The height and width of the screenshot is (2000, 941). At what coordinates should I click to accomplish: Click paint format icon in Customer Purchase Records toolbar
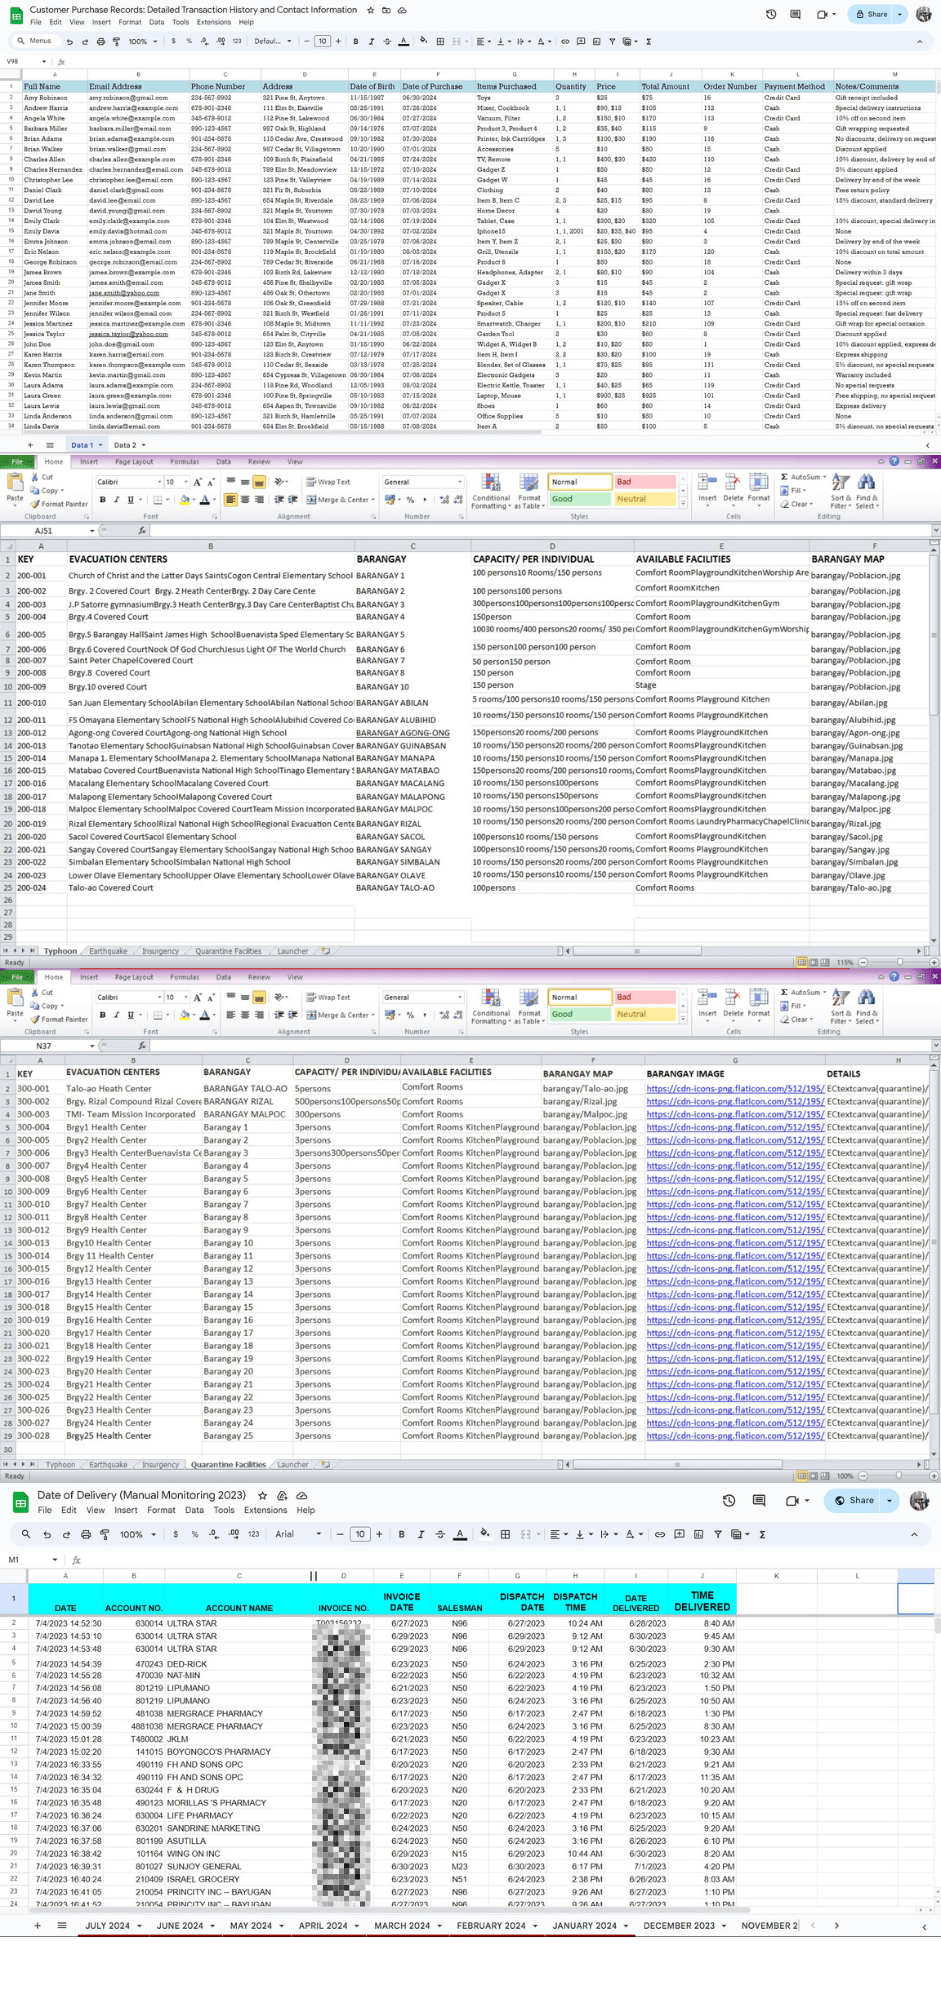pos(117,42)
